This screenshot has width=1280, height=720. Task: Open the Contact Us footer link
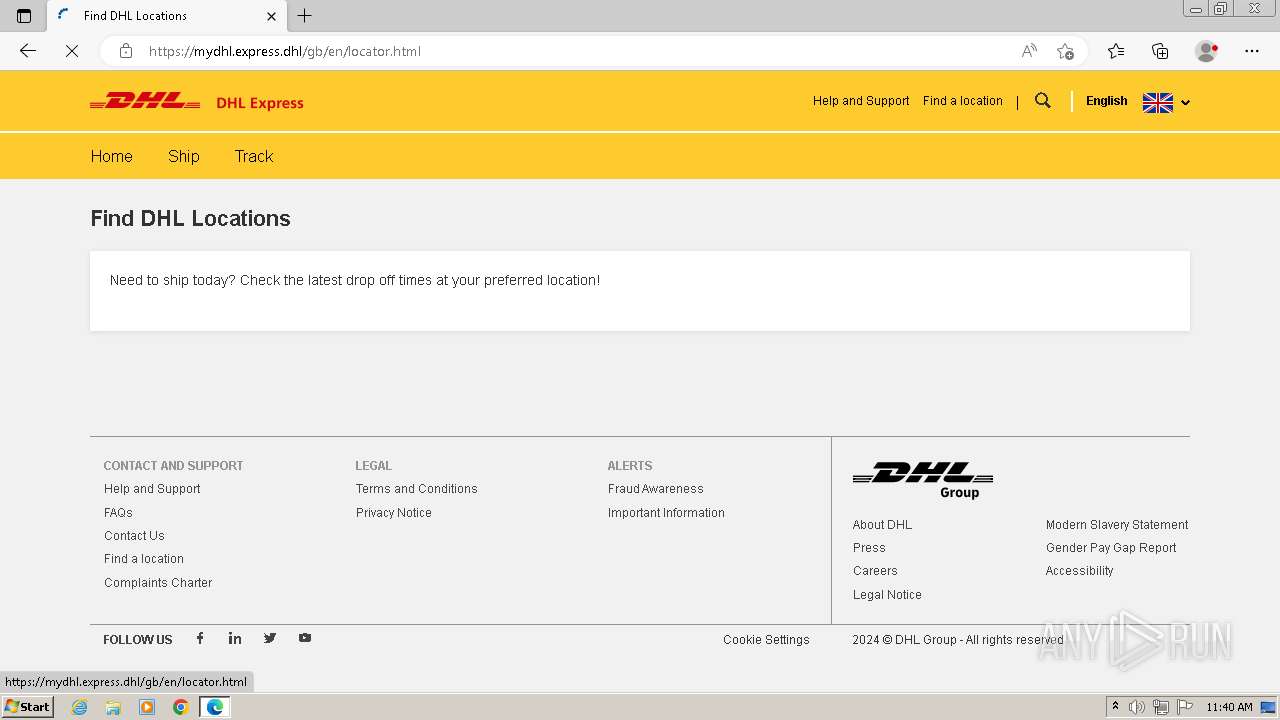134,536
